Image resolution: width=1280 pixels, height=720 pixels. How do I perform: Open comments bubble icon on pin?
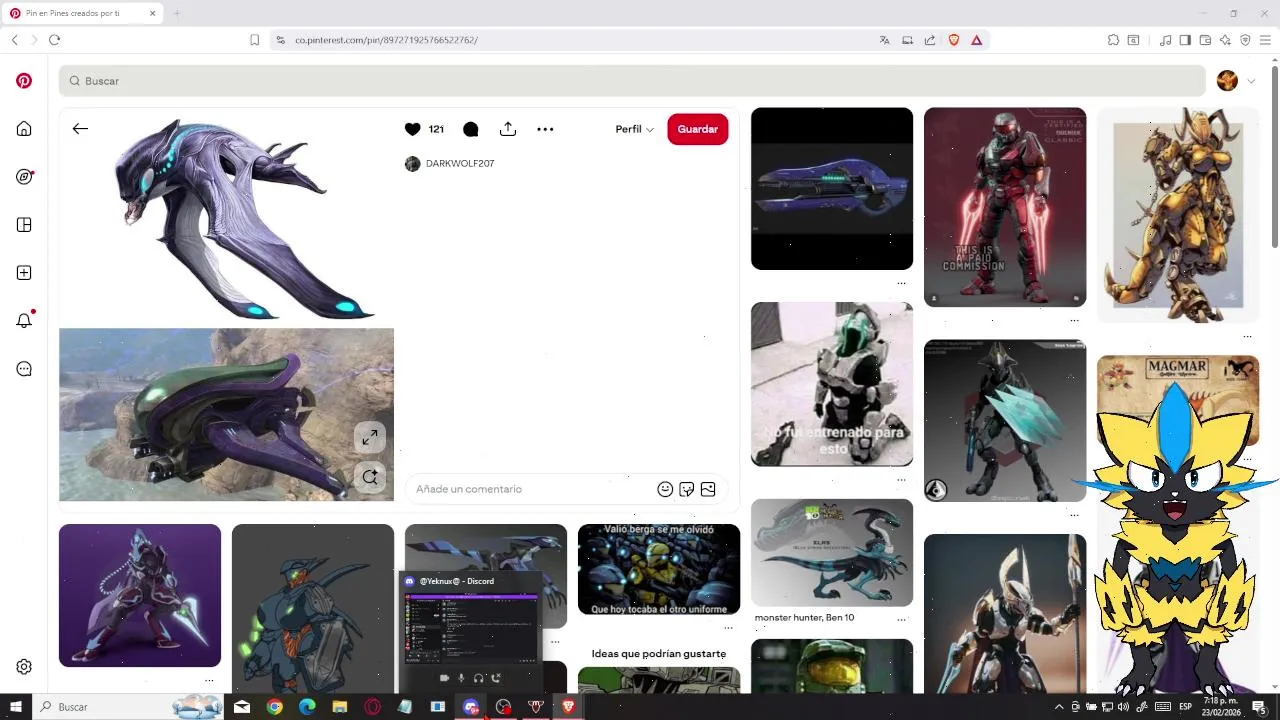click(471, 129)
